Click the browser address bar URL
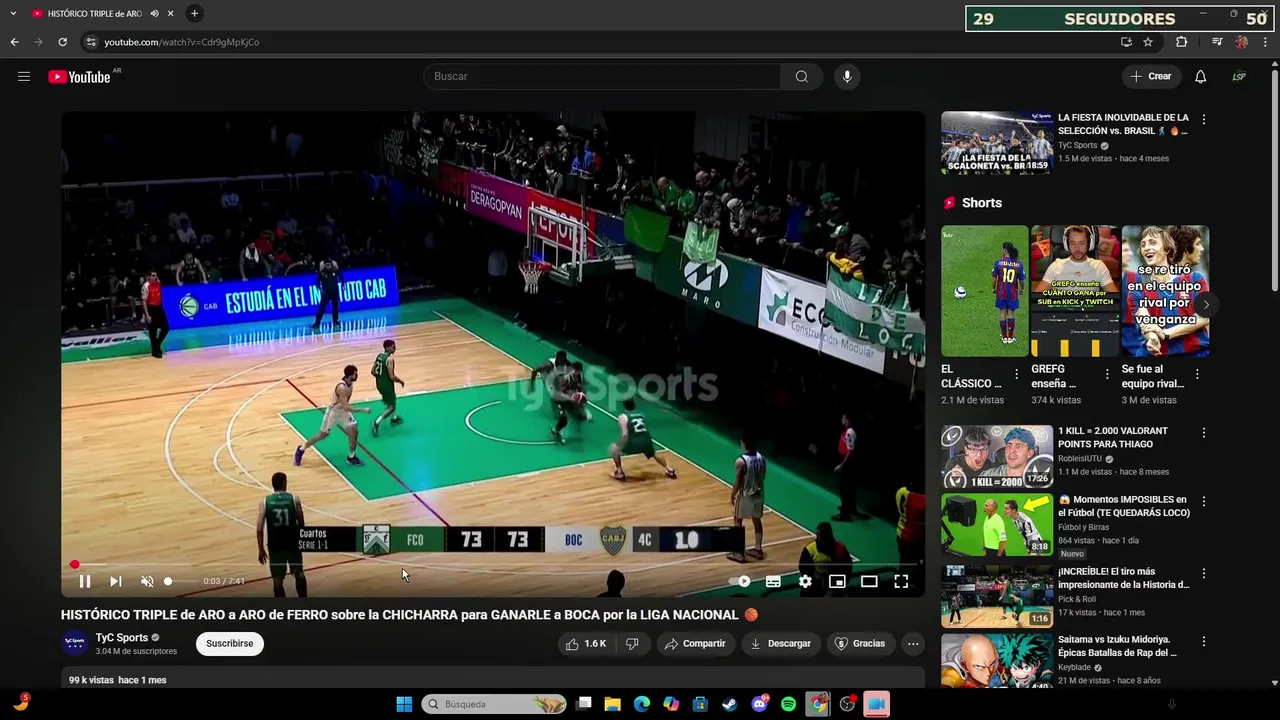The width and height of the screenshot is (1280, 720). coord(182,42)
